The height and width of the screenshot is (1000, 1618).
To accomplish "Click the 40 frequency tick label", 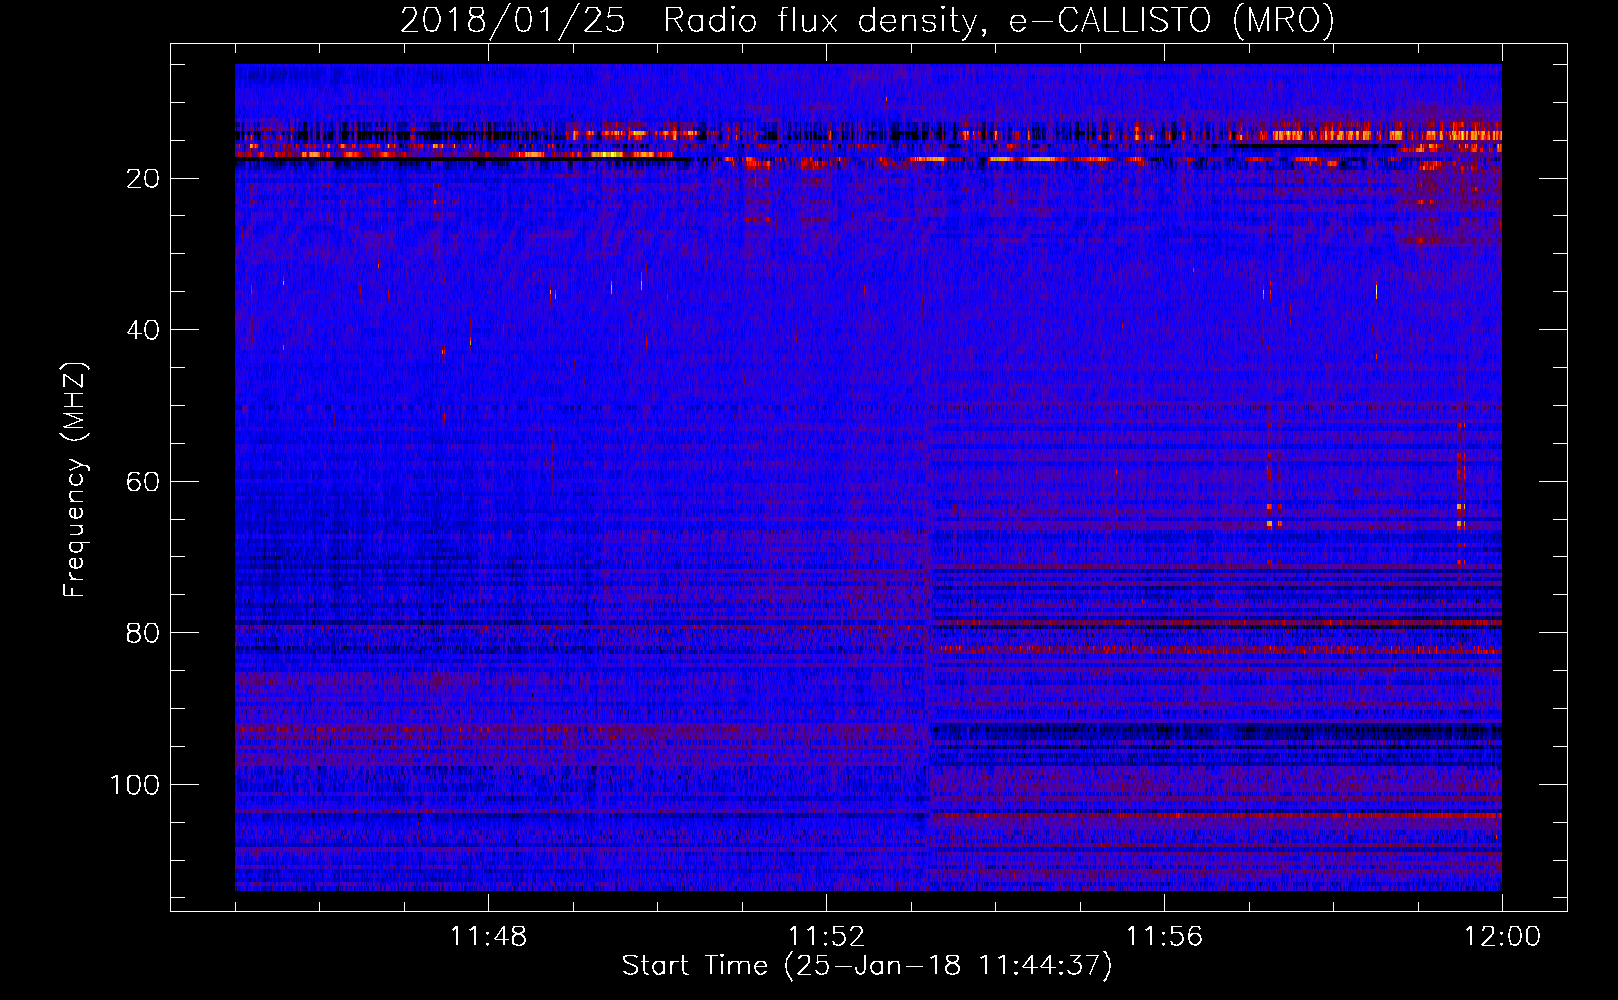I will coord(143,330).
